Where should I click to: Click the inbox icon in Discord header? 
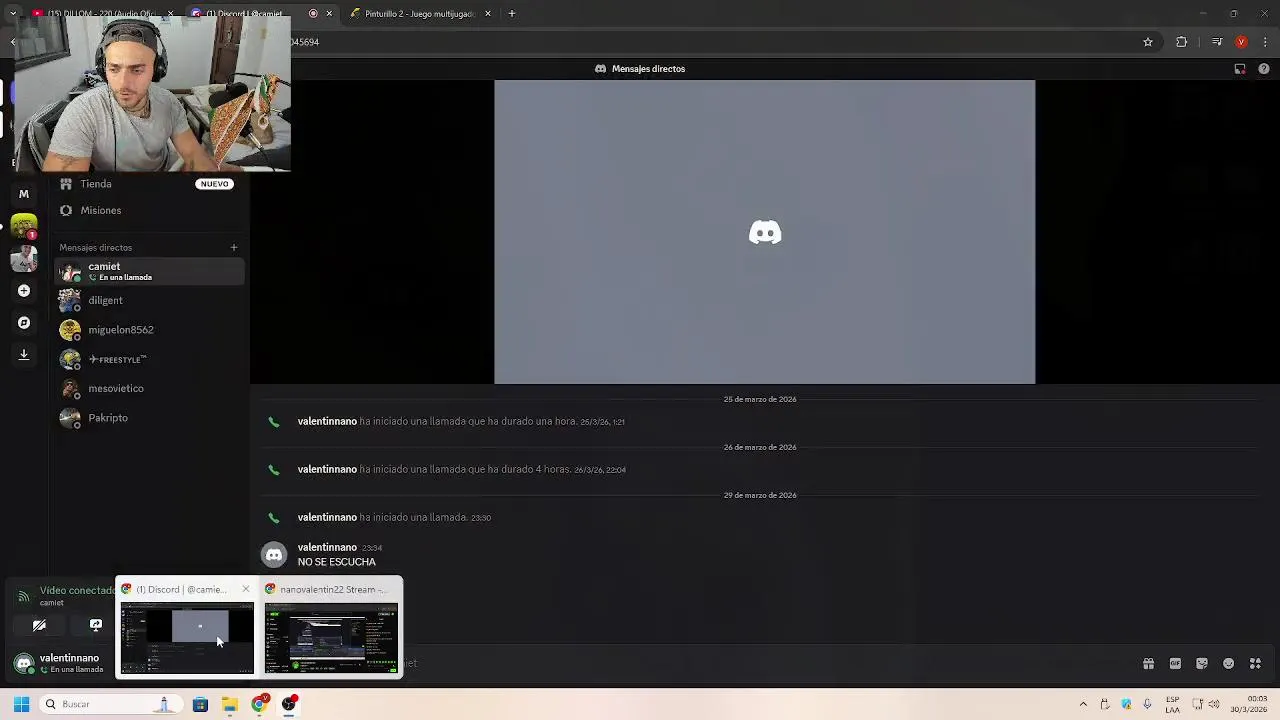click(1240, 69)
